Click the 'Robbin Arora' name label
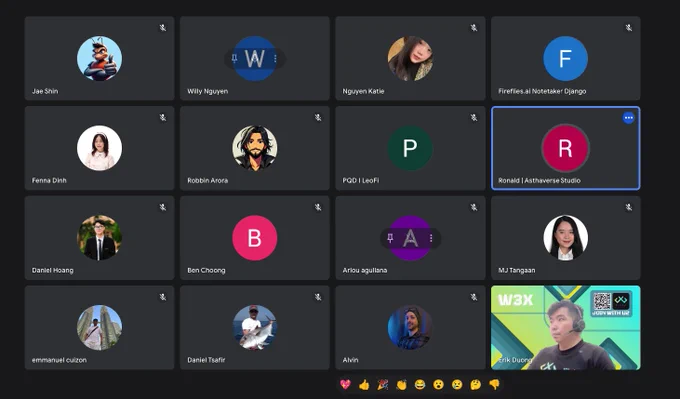 click(207, 180)
